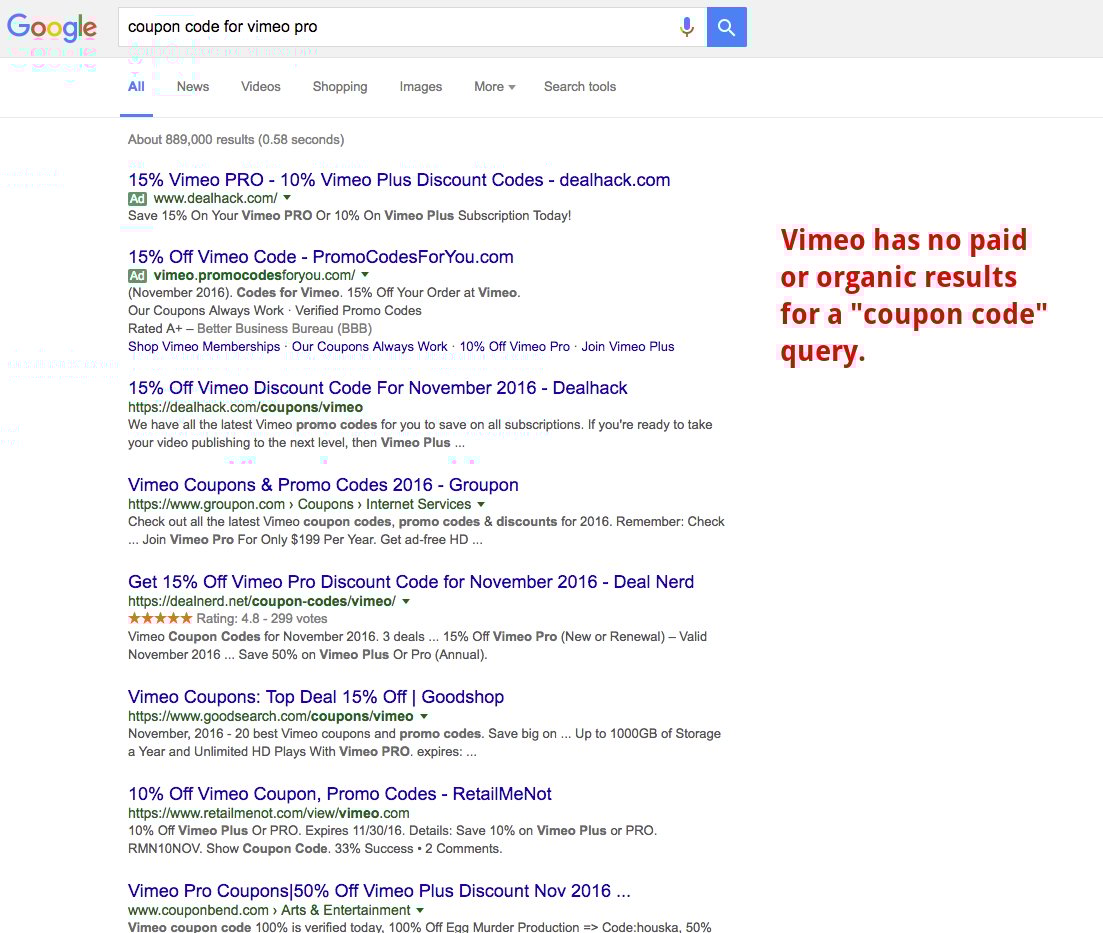
Task: Select the All tab
Action: (x=136, y=87)
